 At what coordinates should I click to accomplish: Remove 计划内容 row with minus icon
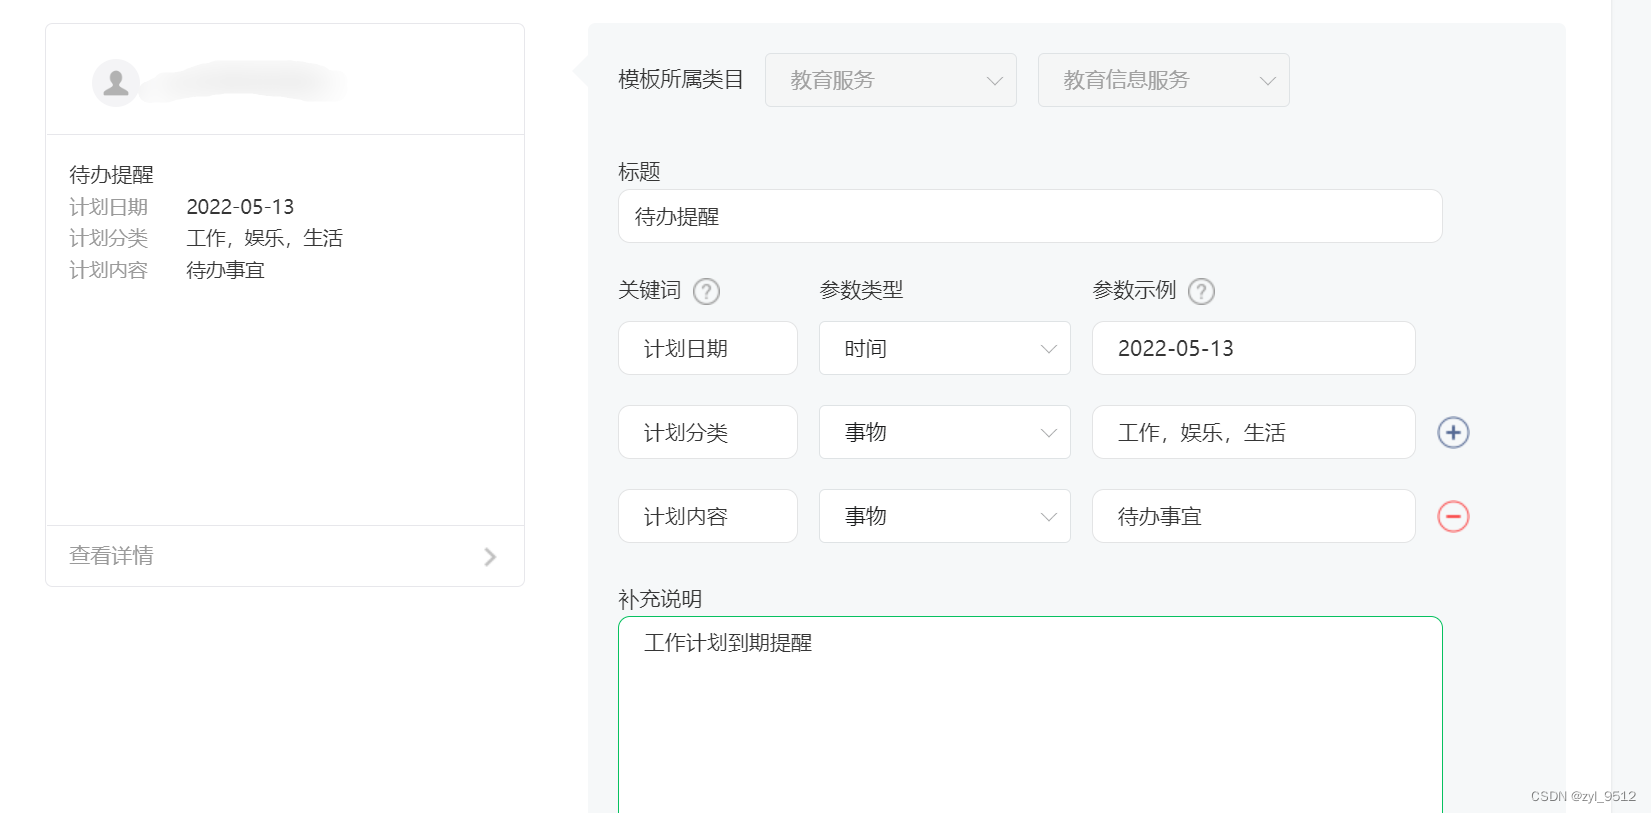tap(1453, 516)
